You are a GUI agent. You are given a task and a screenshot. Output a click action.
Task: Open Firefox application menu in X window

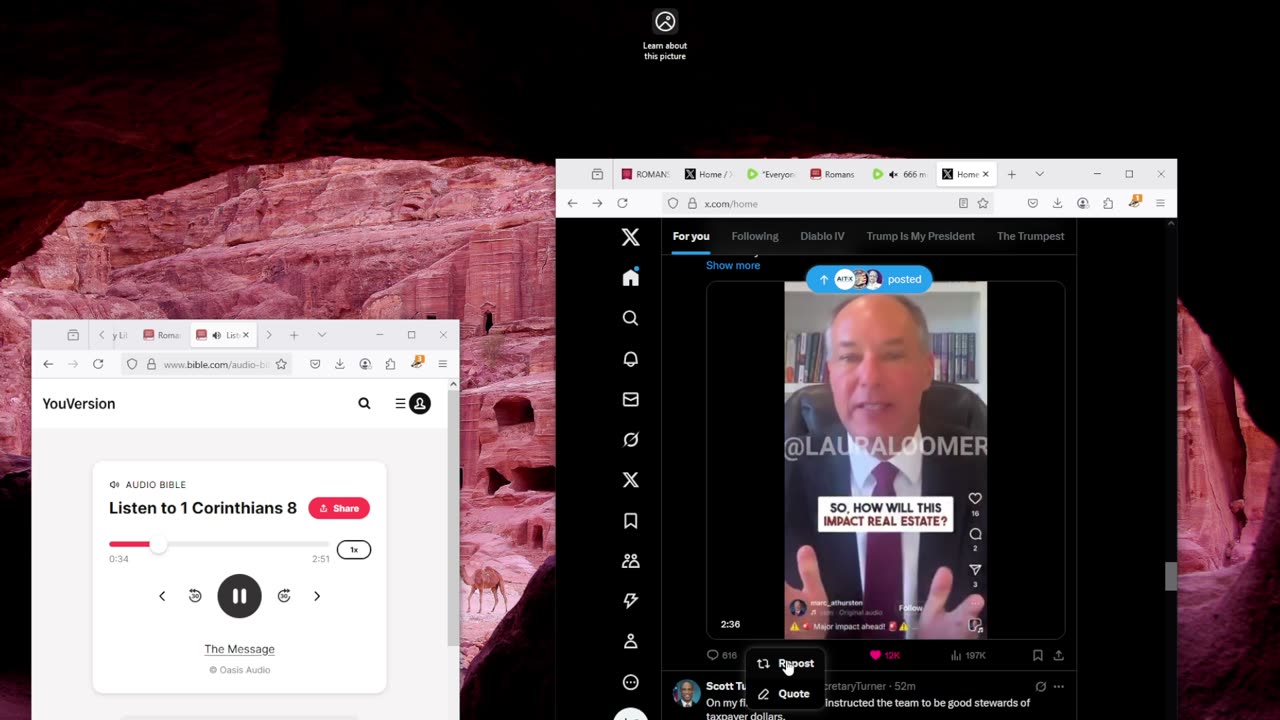pyautogui.click(x=1160, y=203)
